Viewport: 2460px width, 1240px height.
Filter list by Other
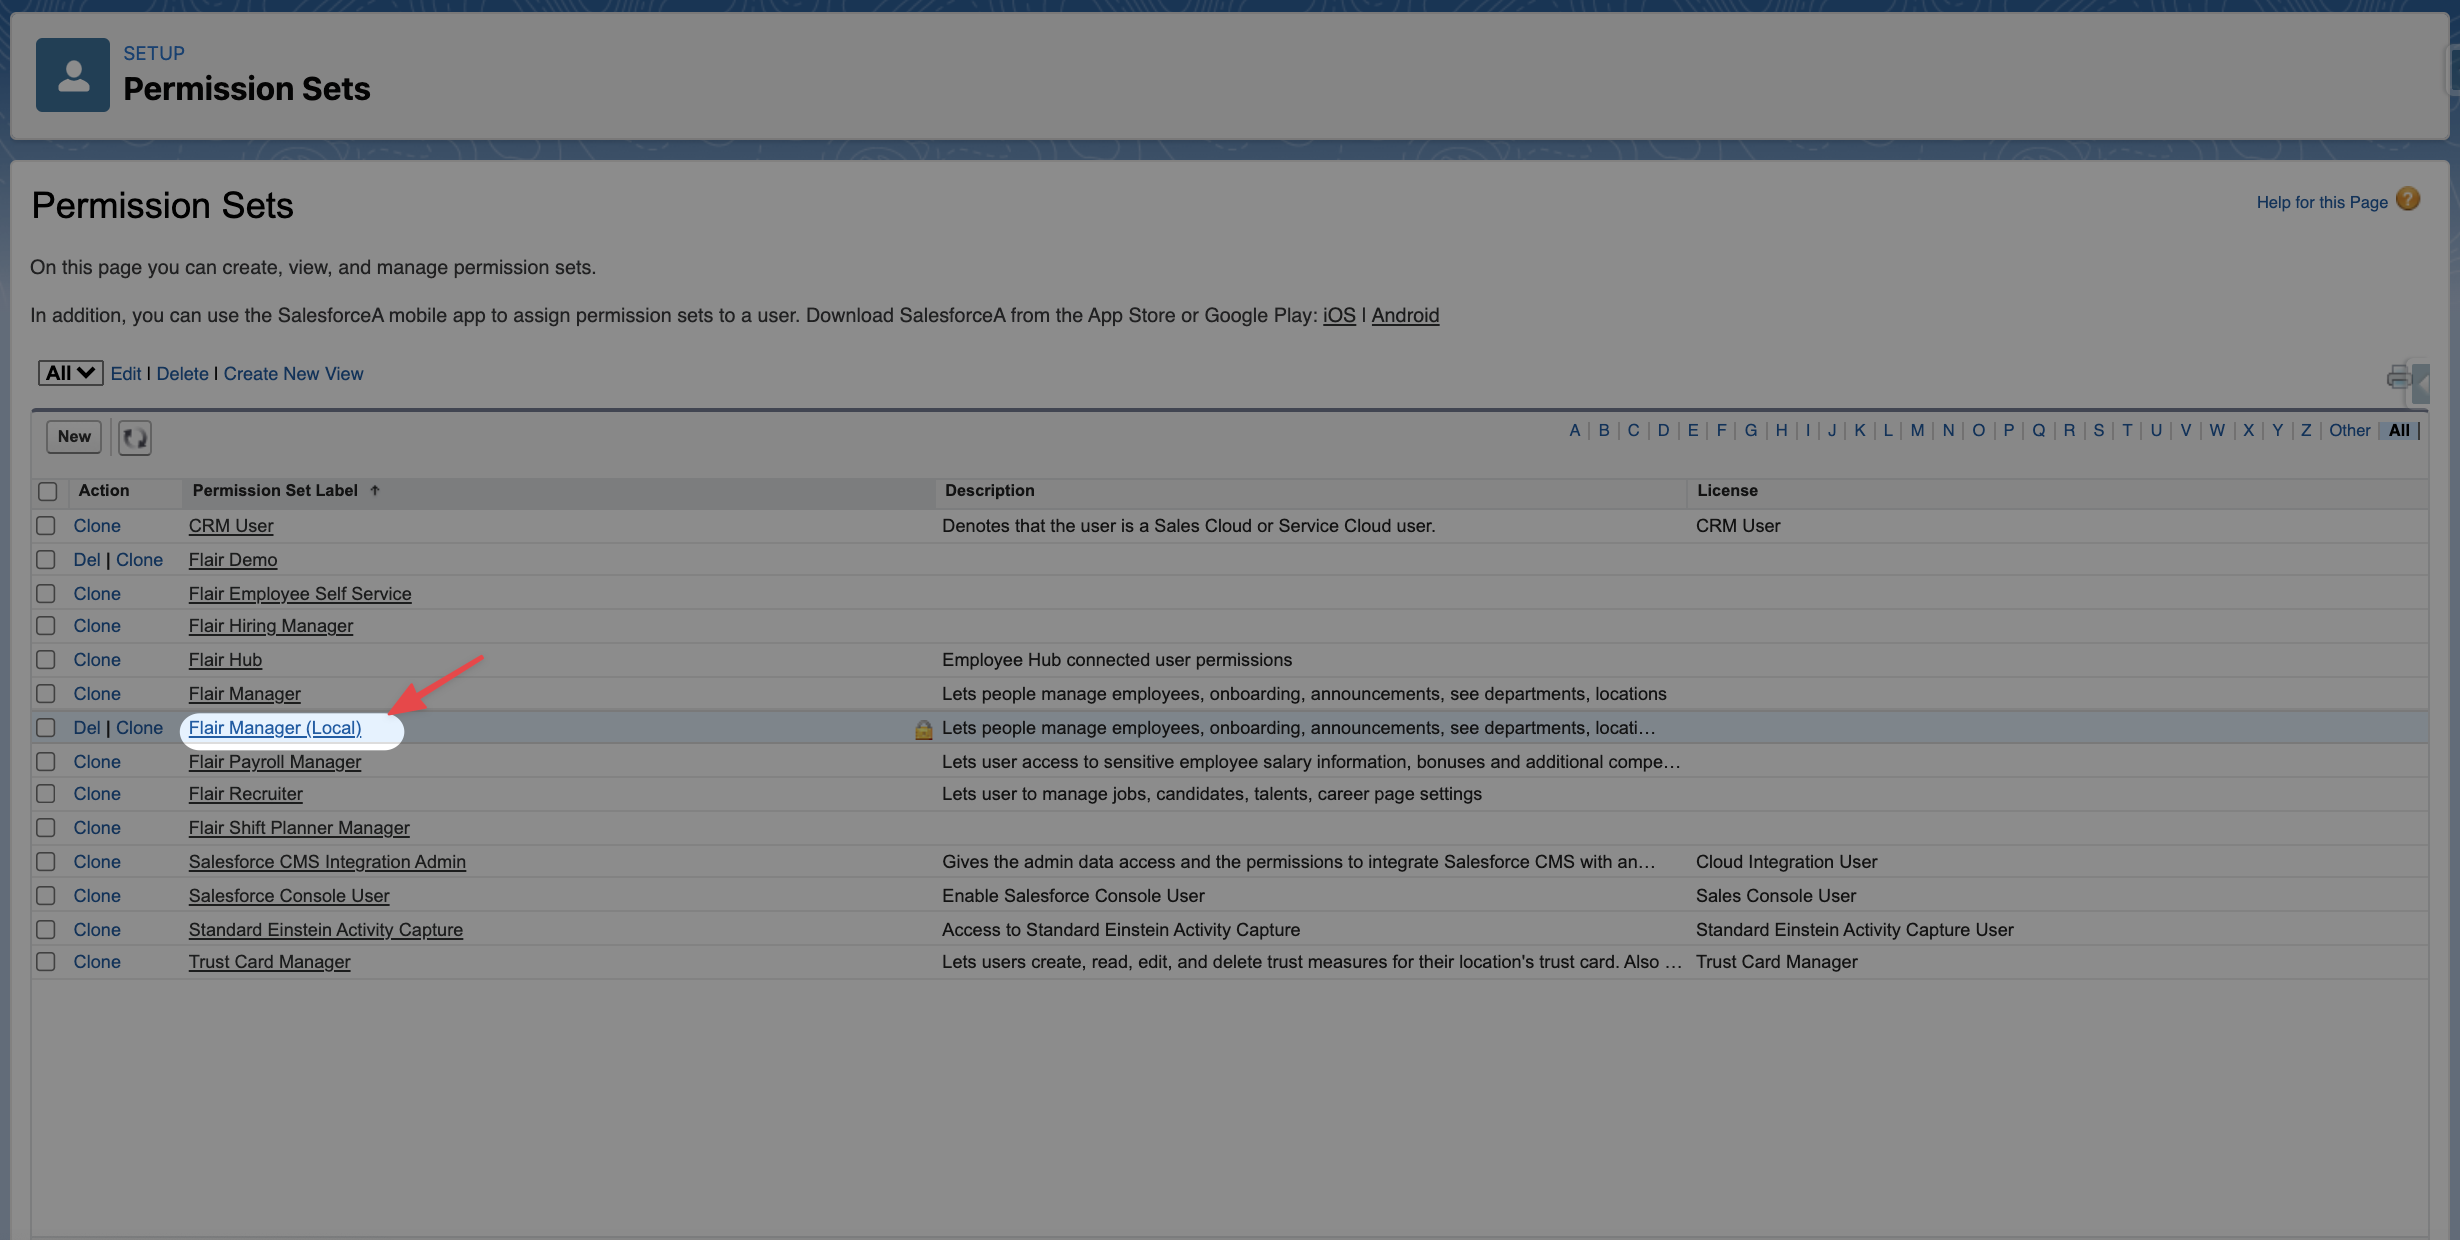(x=2349, y=430)
